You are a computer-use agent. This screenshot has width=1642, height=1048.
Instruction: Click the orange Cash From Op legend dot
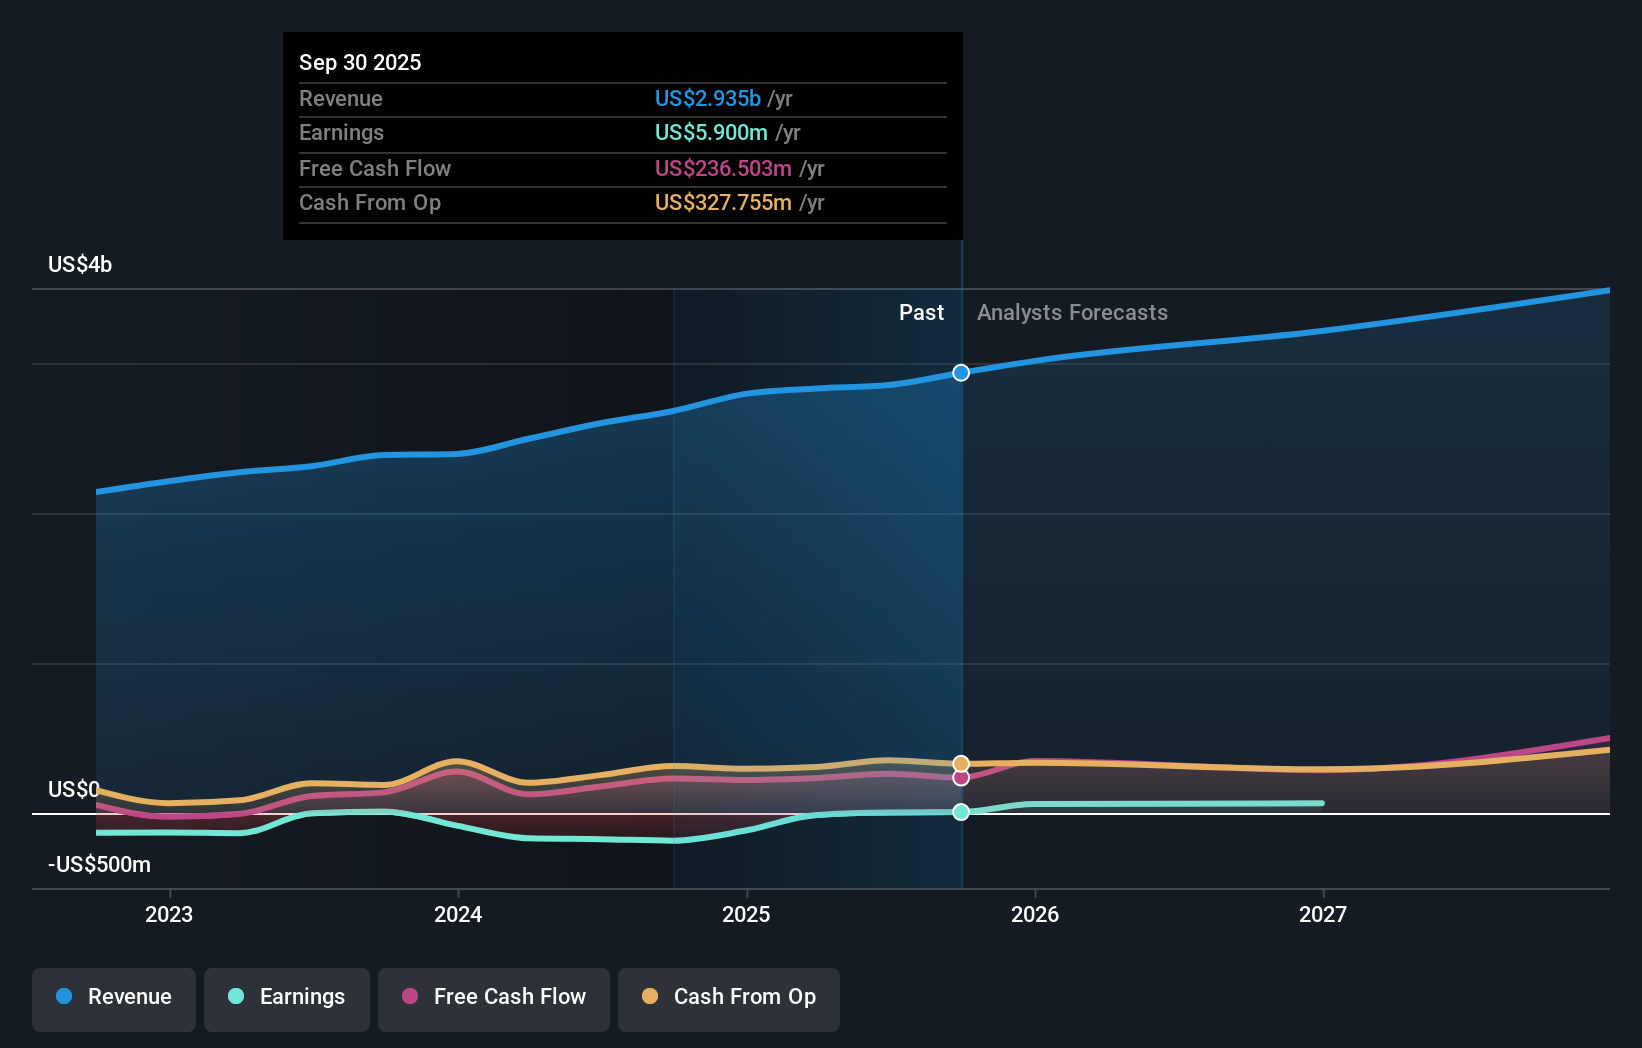(x=649, y=997)
